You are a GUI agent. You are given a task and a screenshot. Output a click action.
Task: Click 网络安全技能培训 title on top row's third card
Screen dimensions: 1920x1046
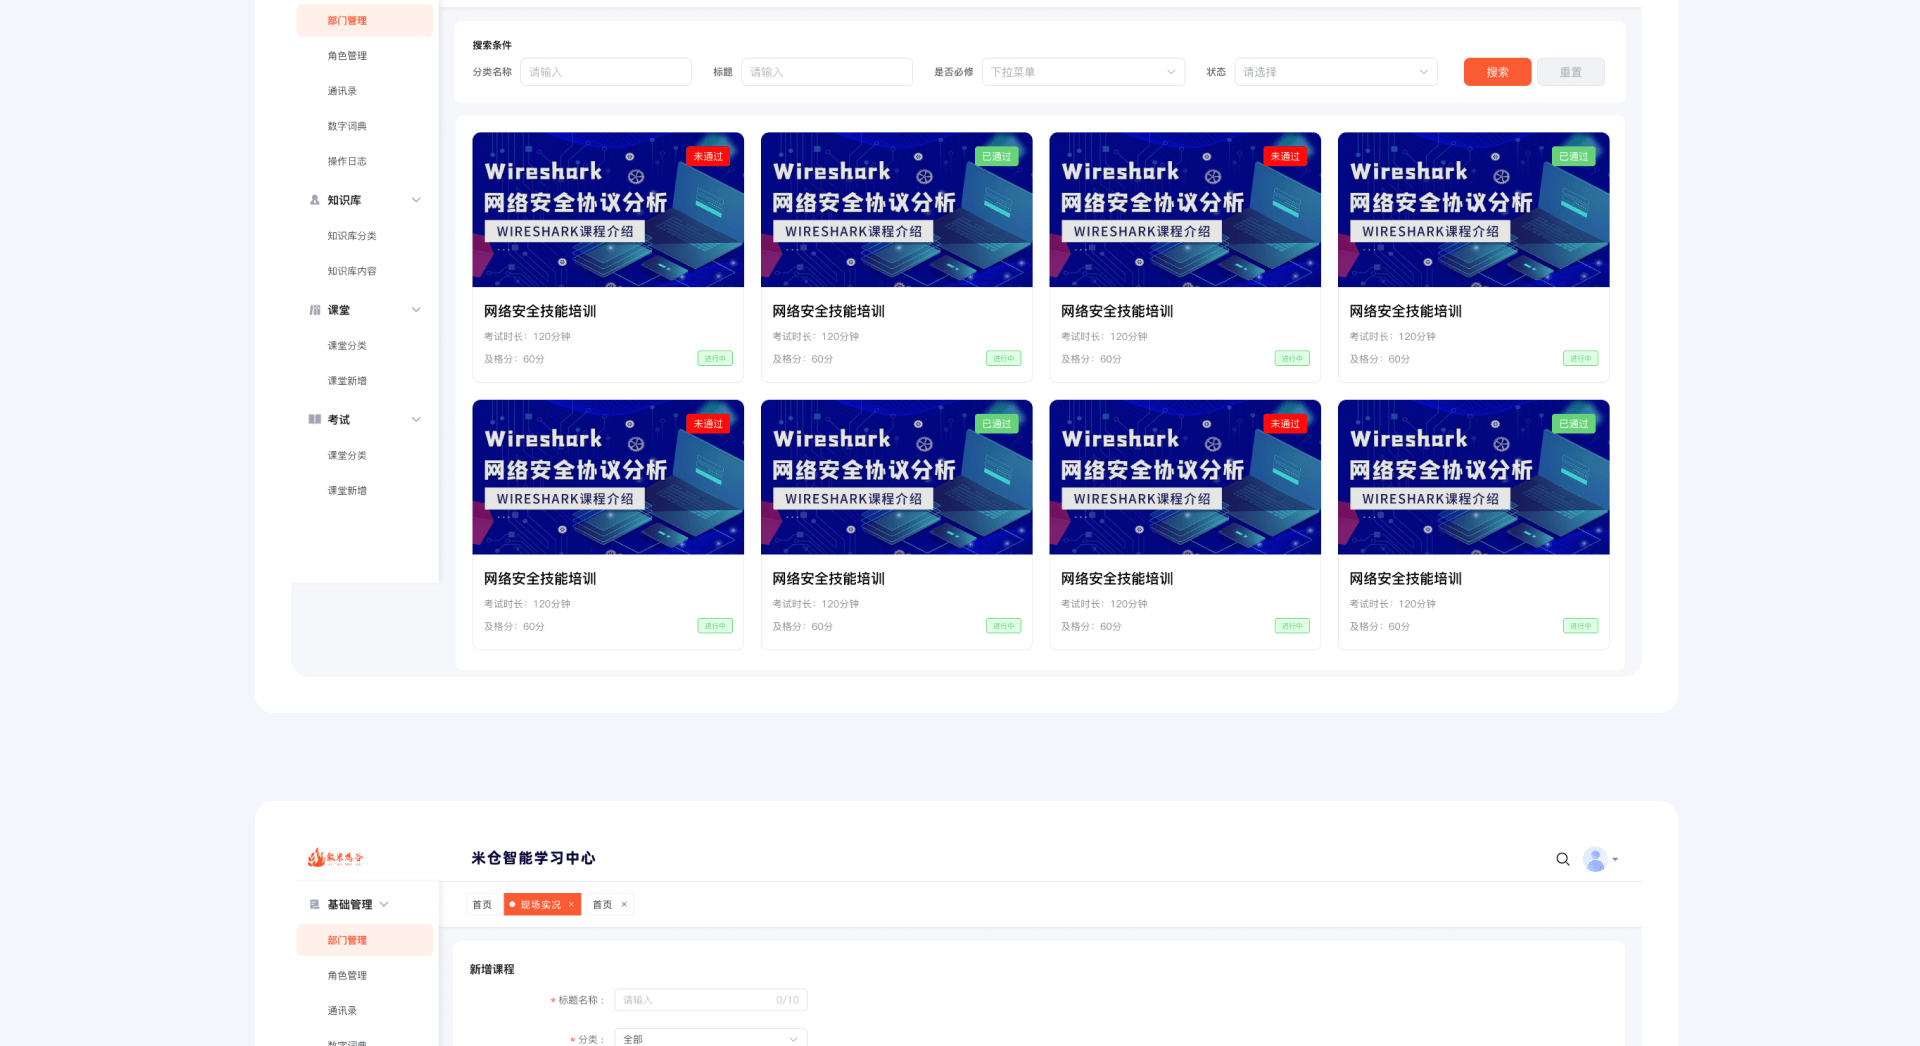1117,312
